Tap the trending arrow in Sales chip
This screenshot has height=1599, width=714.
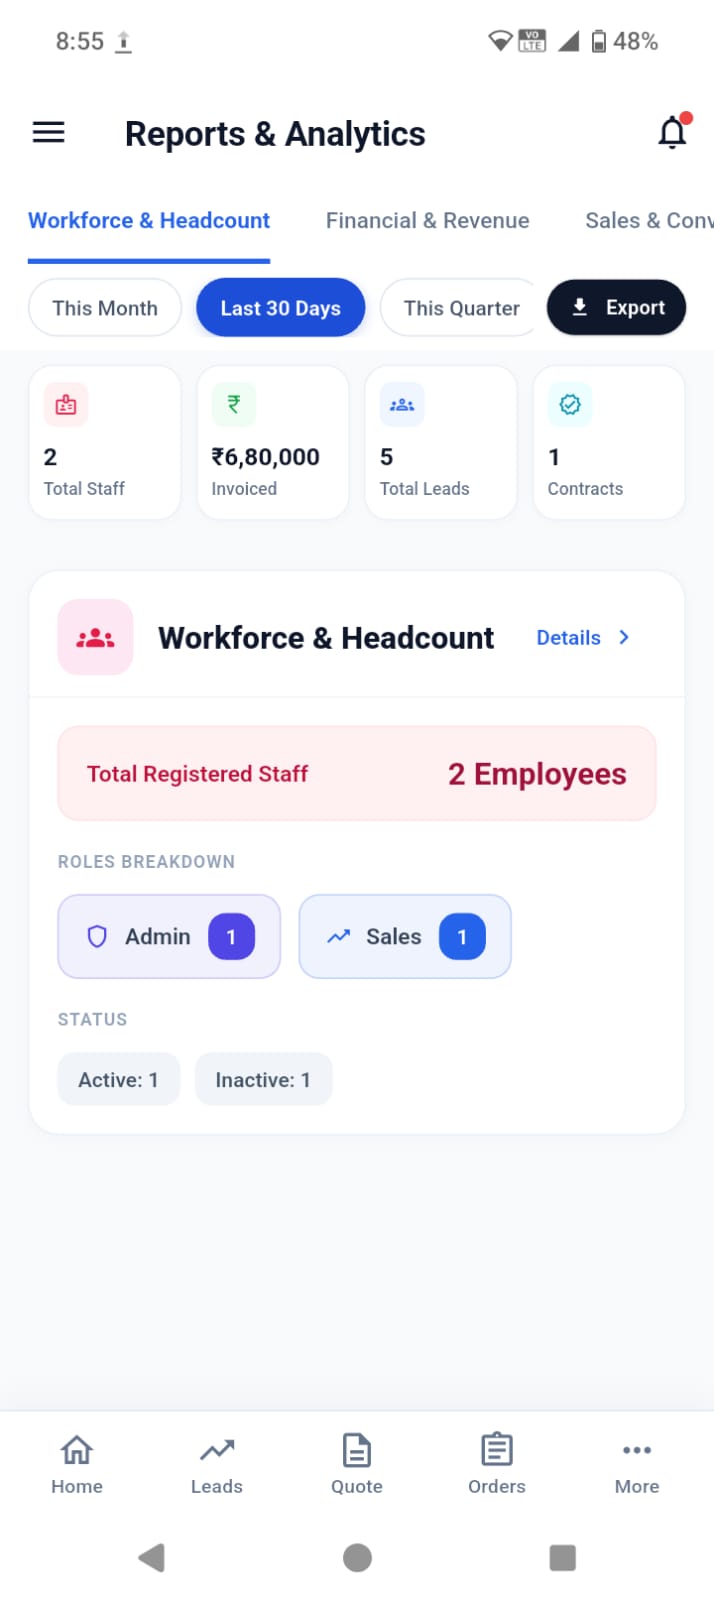pyautogui.click(x=339, y=937)
